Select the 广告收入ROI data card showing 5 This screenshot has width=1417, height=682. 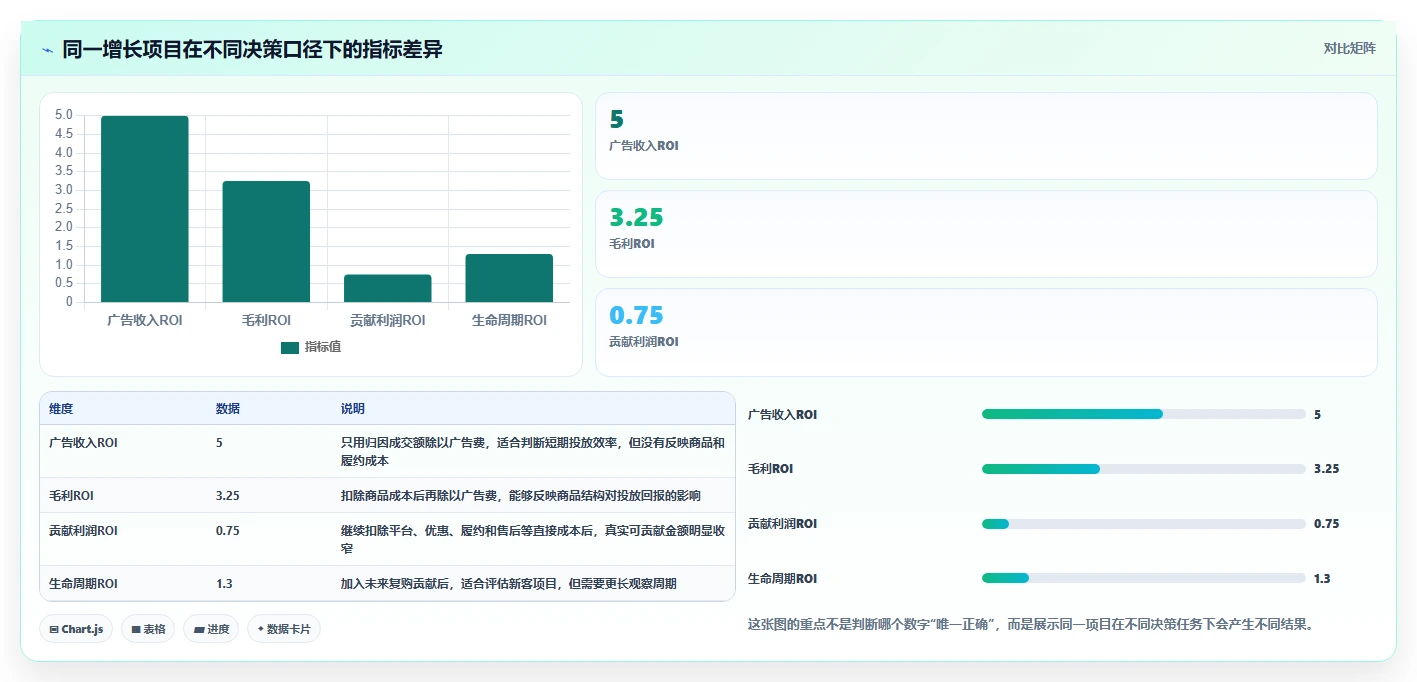(x=986, y=136)
